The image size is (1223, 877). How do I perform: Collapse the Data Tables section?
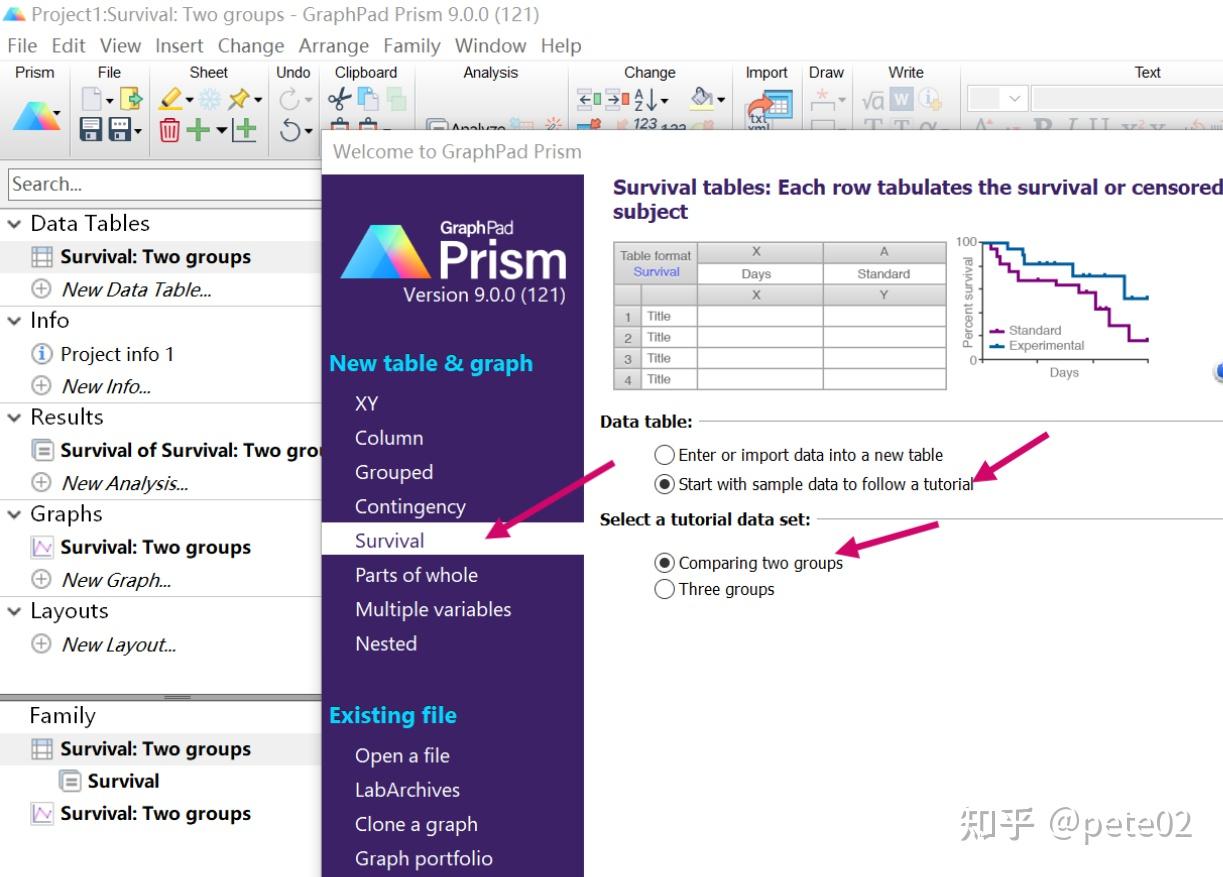click(x=14, y=224)
